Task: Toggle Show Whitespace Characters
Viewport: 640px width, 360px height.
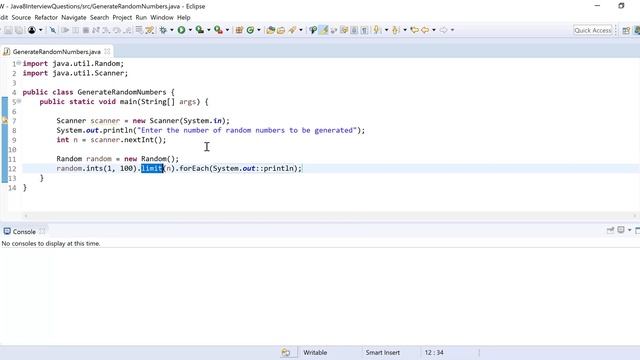Action: pyautogui.click(x=364, y=30)
